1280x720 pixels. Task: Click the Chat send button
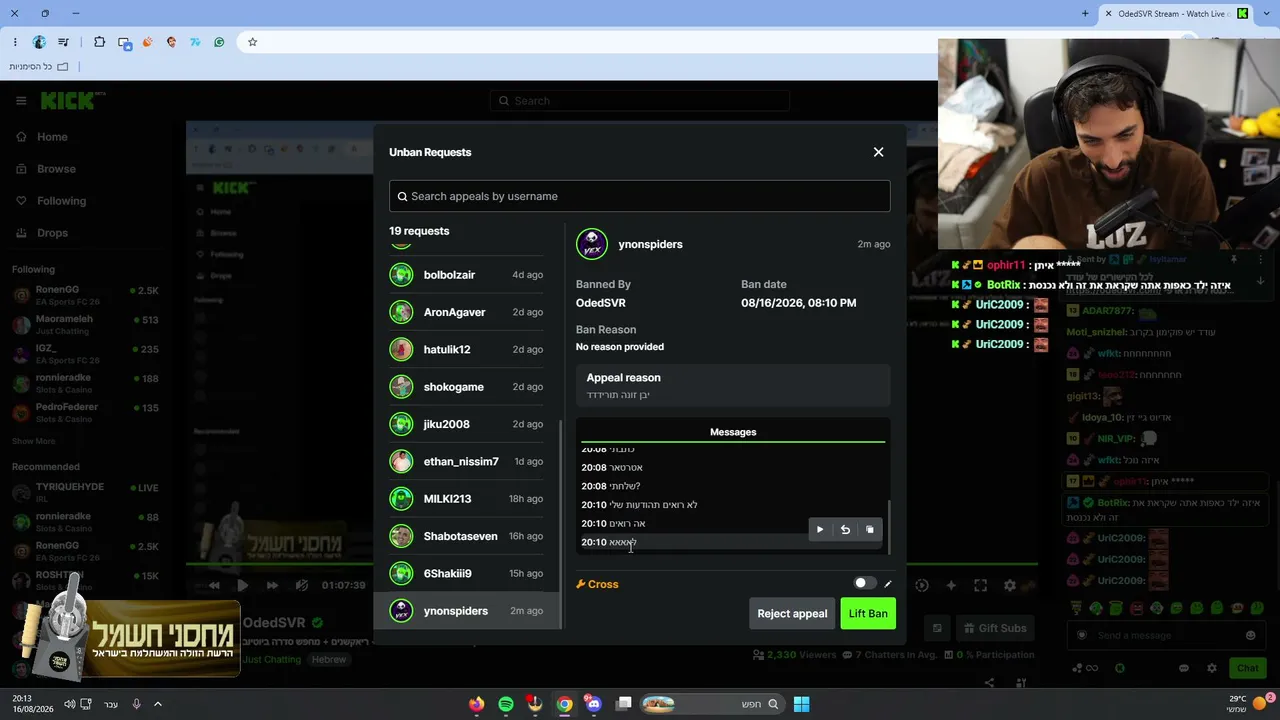tap(1247, 668)
